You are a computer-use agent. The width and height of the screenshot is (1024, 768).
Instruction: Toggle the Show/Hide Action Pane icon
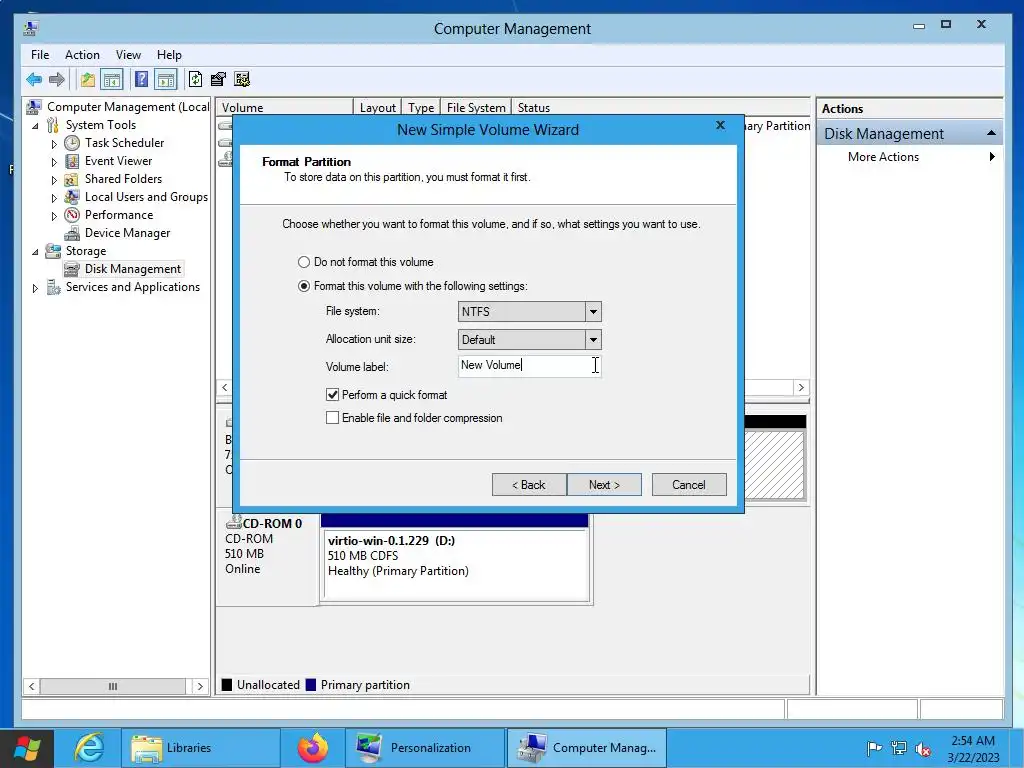pos(166,80)
